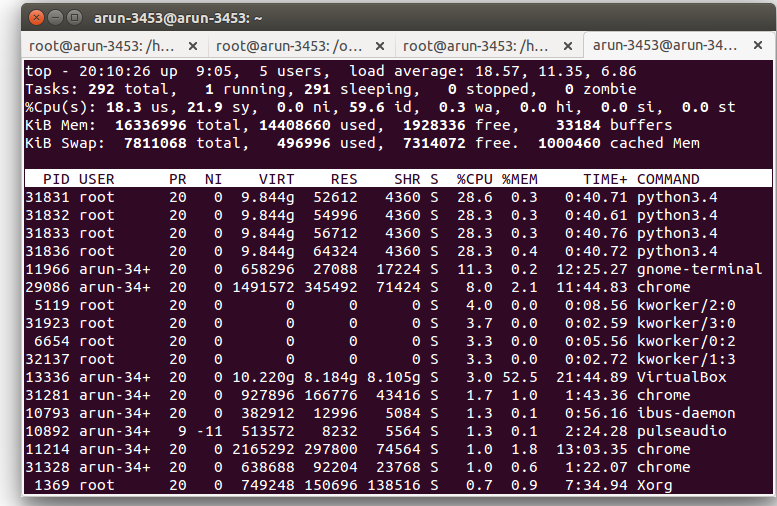Click the SHR column header
The image size is (777, 506).
407,179
